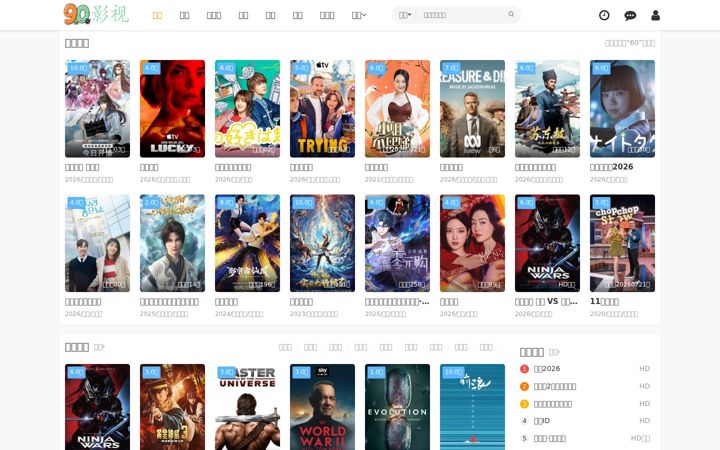Open the blue lightning dragon poster rated 10.0
The height and width of the screenshot is (450, 720).
tap(322, 243)
